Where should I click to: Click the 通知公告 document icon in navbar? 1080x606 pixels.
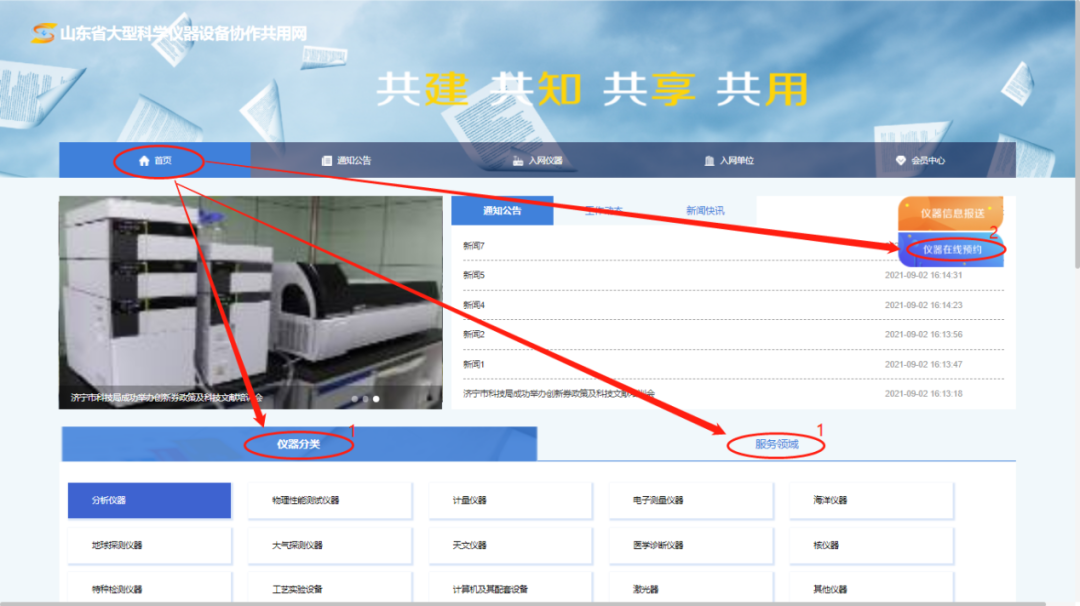(326, 160)
